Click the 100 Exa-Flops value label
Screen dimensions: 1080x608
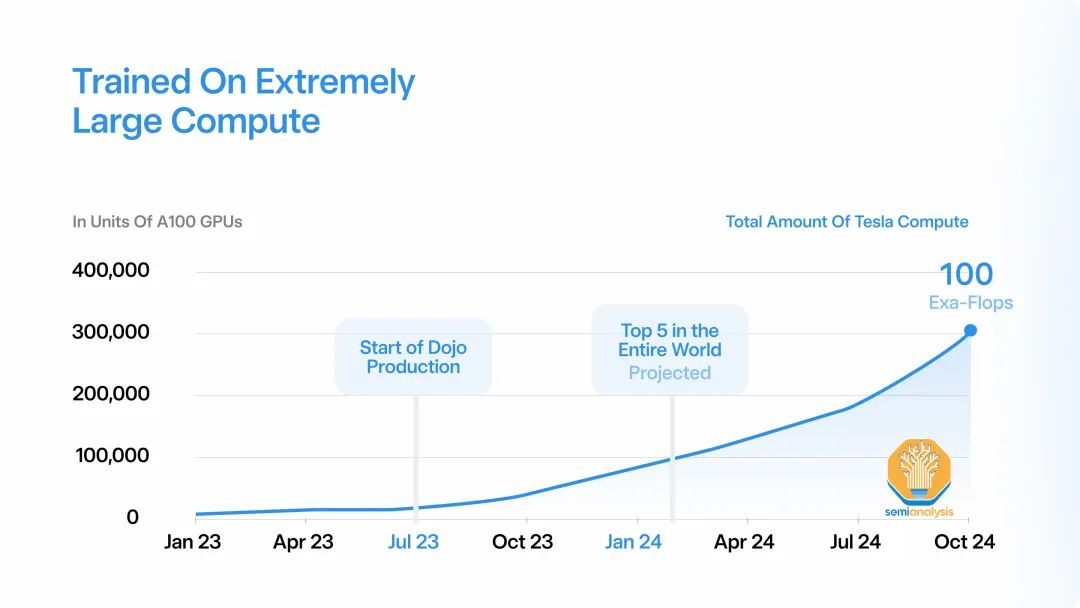pyautogui.click(x=970, y=286)
